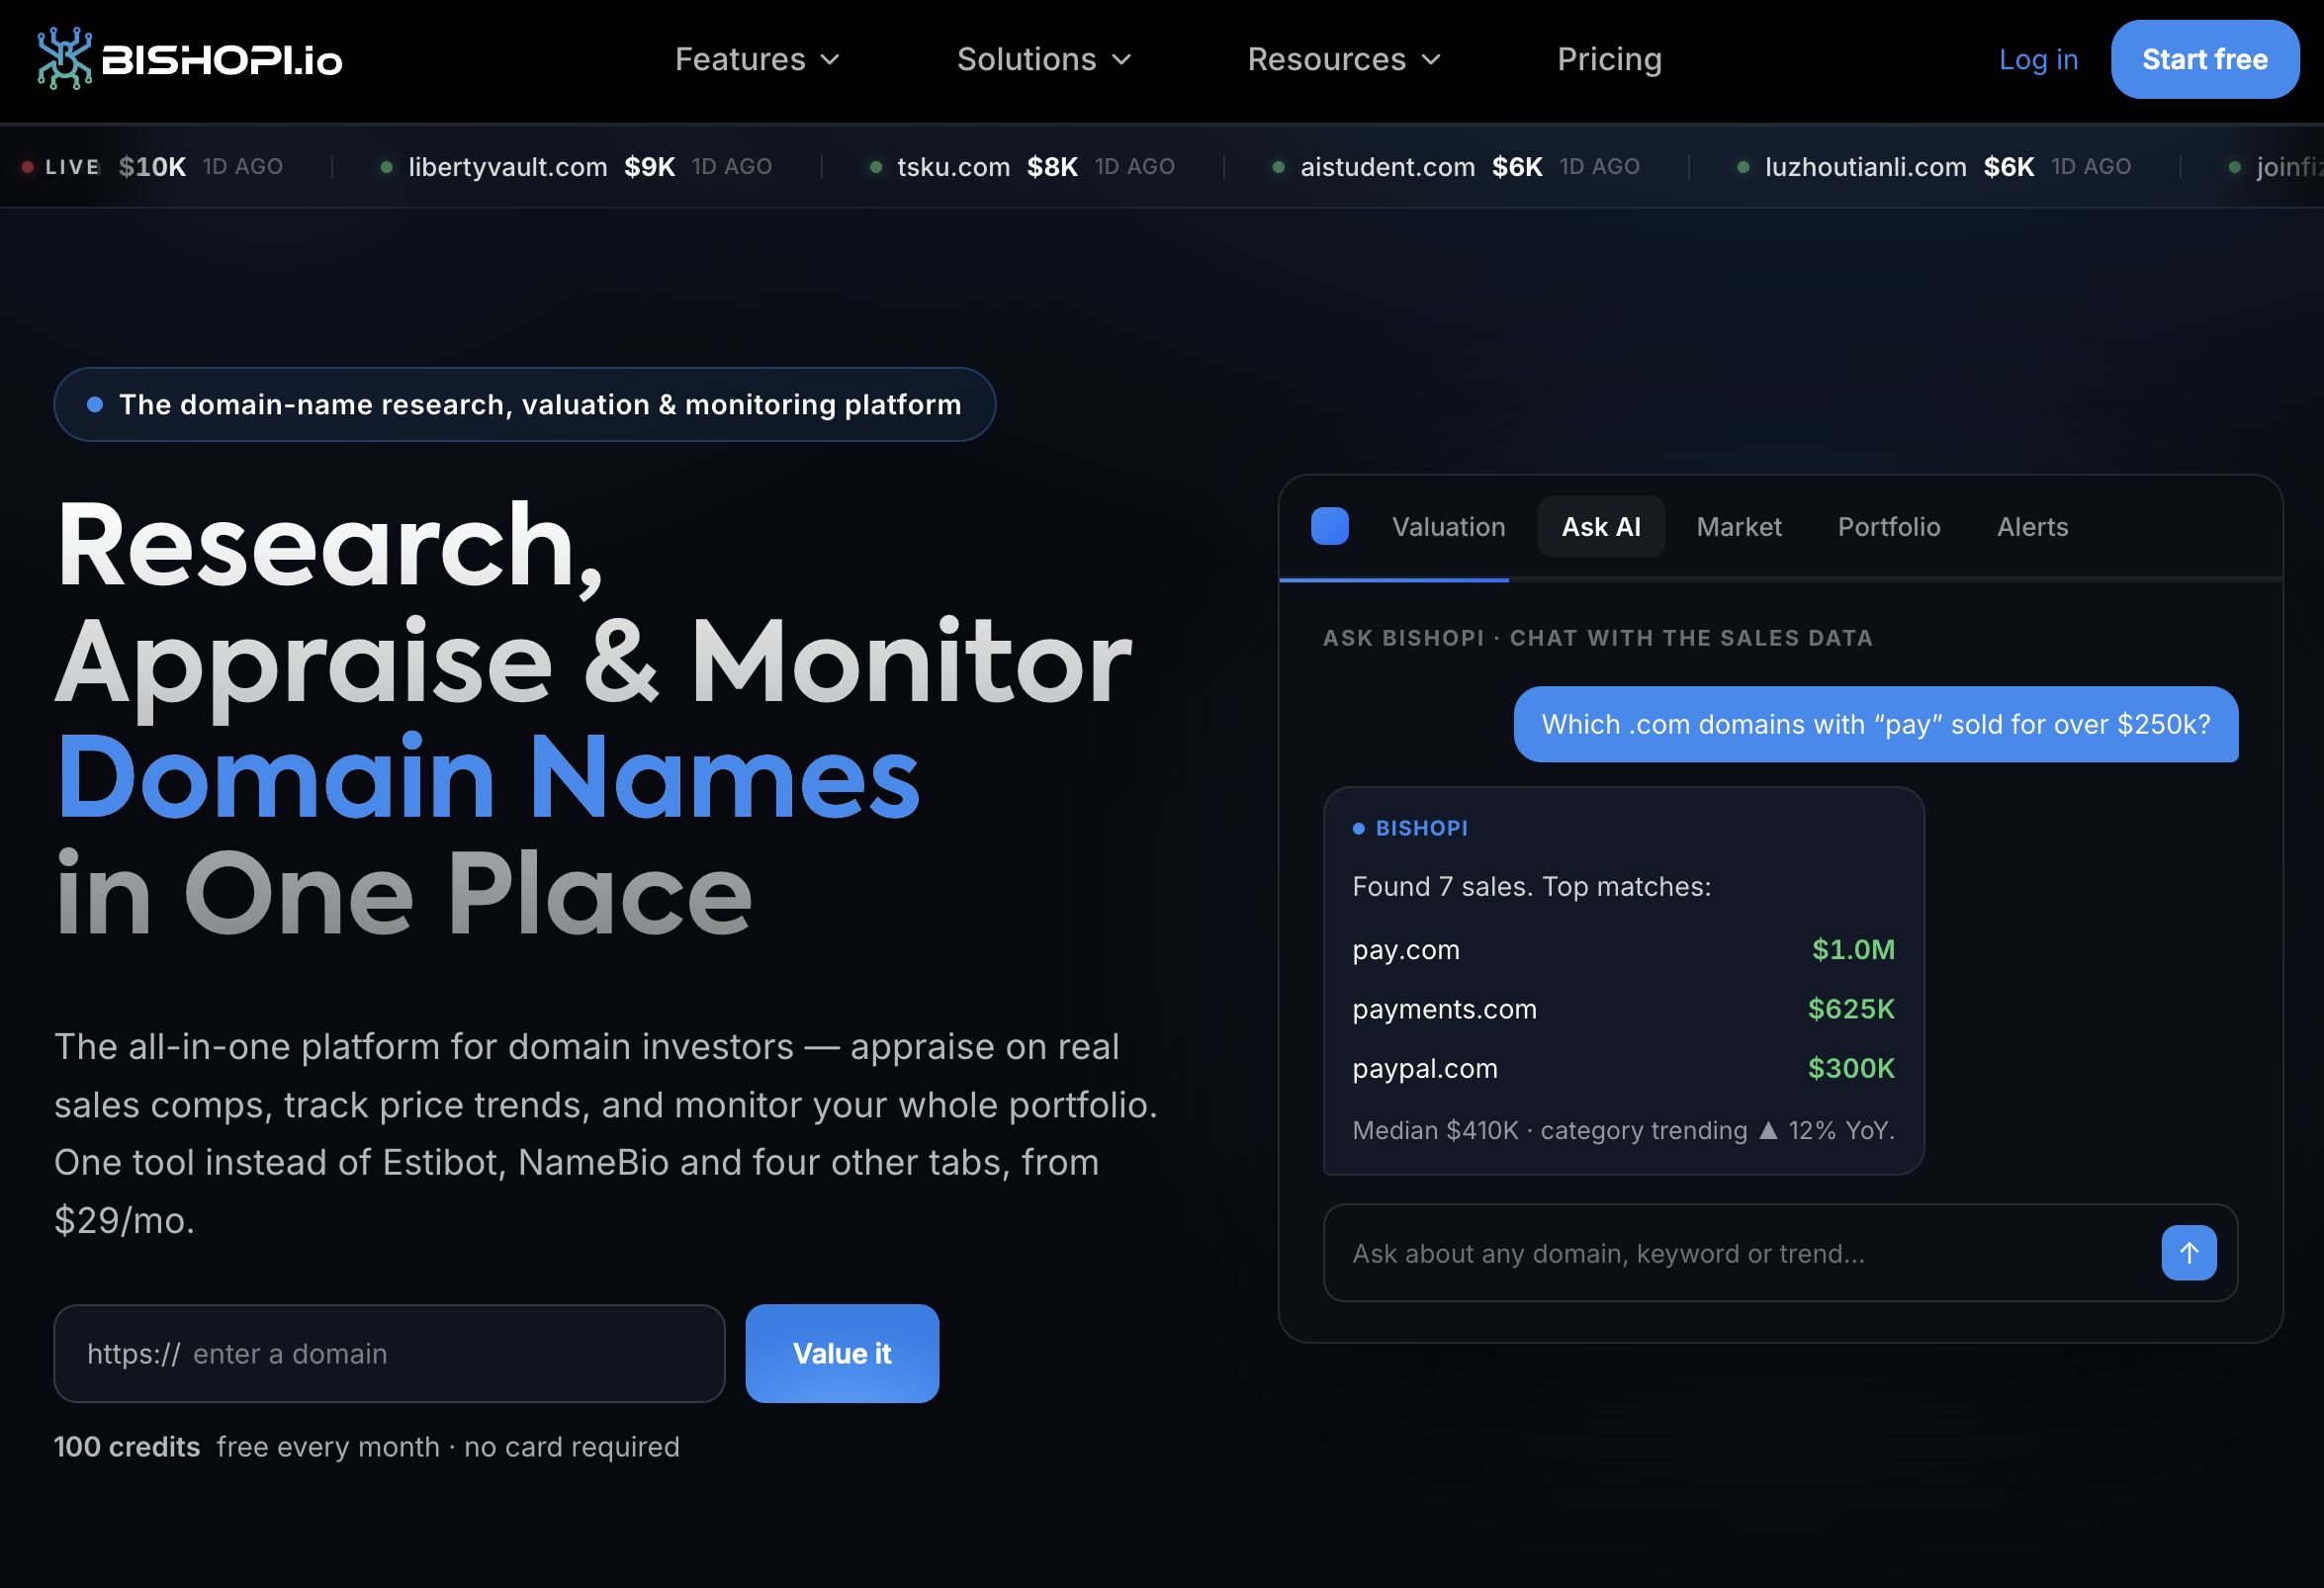Click the LIVE indicator in the ticker
This screenshot has height=1588, width=2324.
pyautogui.click(x=62, y=166)
